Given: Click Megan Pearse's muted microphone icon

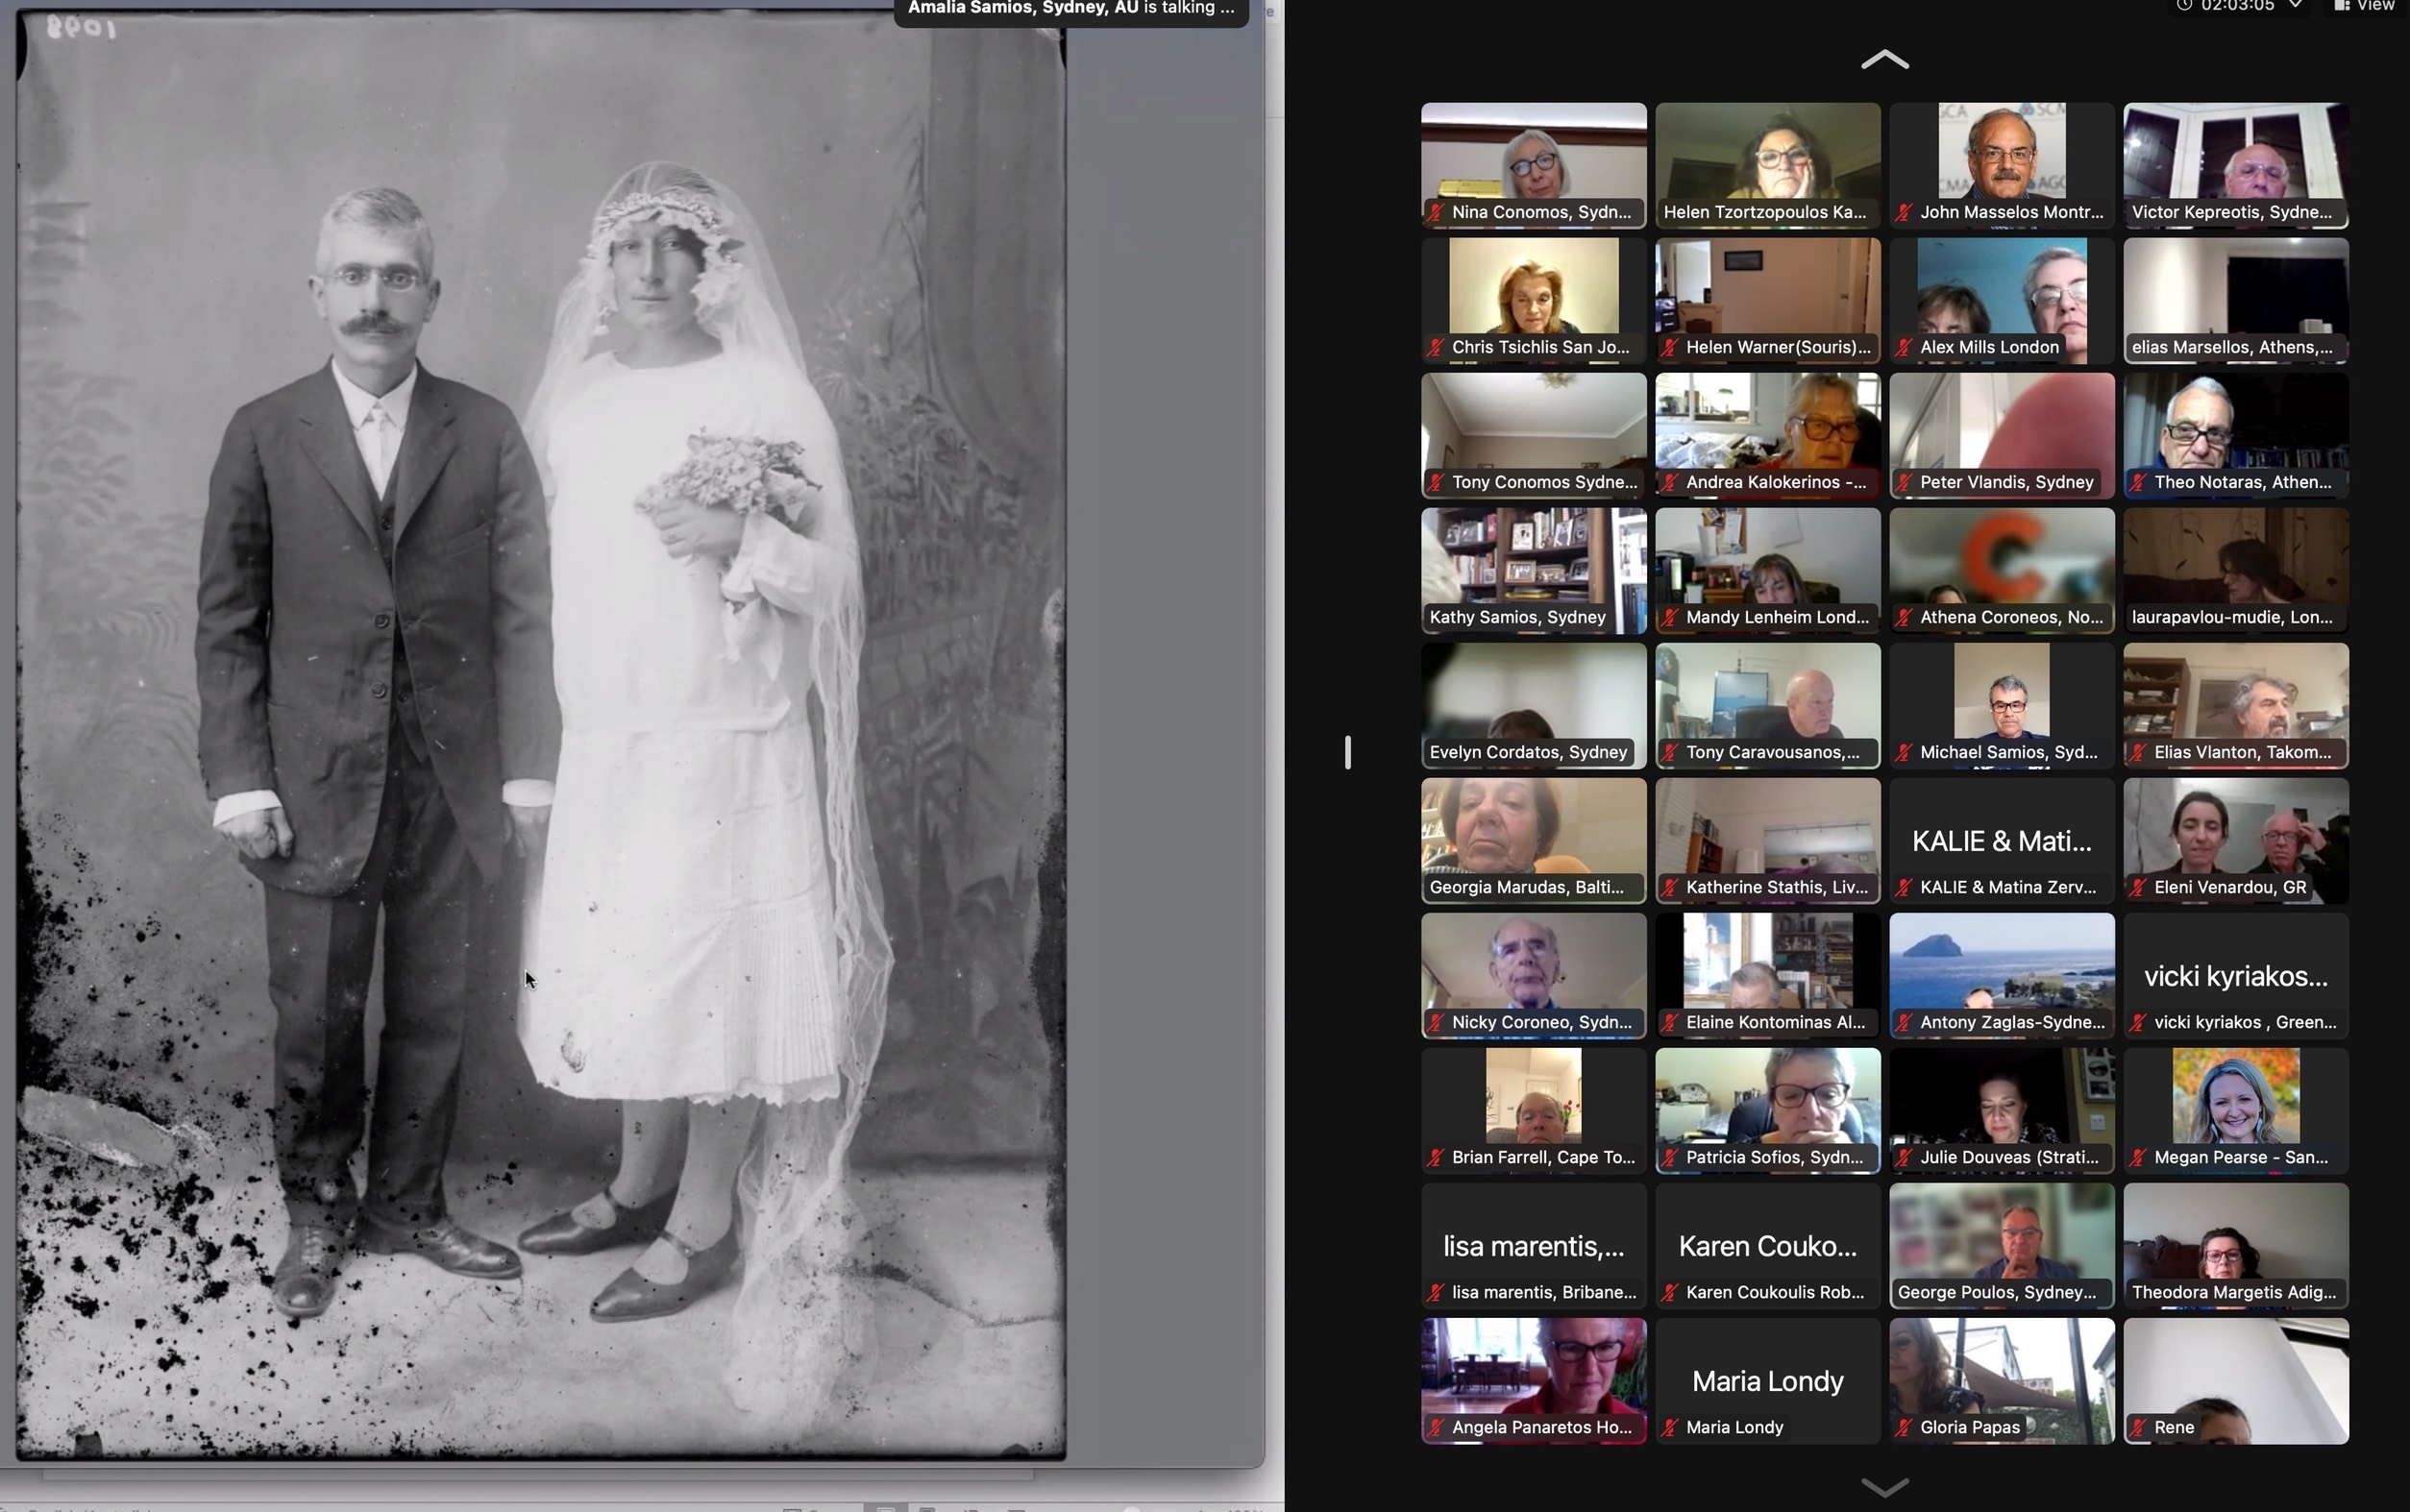Looking at the screenshot, I should click(x=2138, y=1157).
